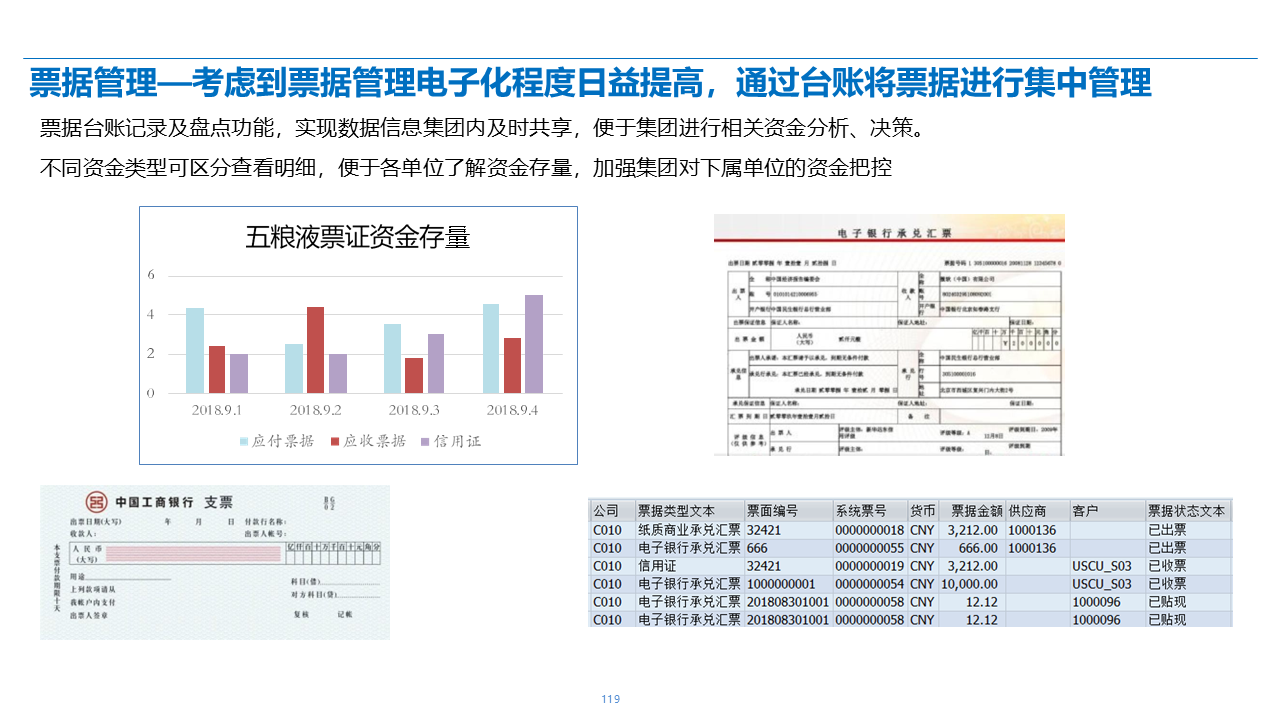This screenshot has height=720, width=1280.
Task: Select the 10,000.00 amount cell
Action: coord(972,584)
